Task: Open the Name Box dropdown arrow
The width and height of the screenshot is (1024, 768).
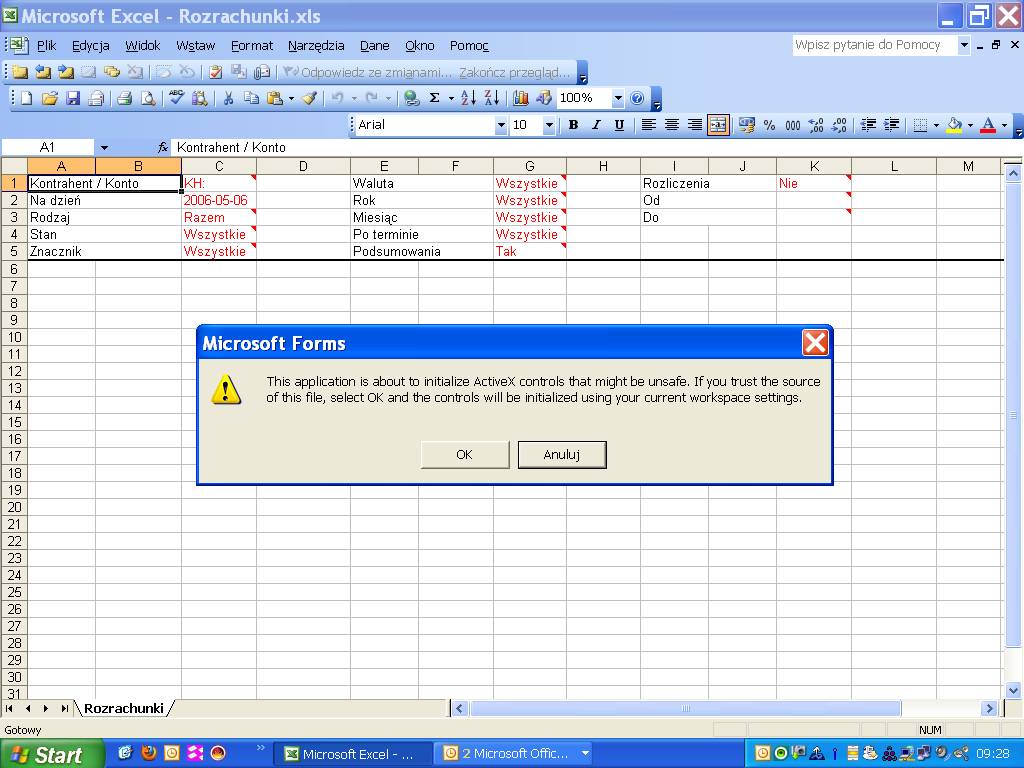Action: (104, 148)
